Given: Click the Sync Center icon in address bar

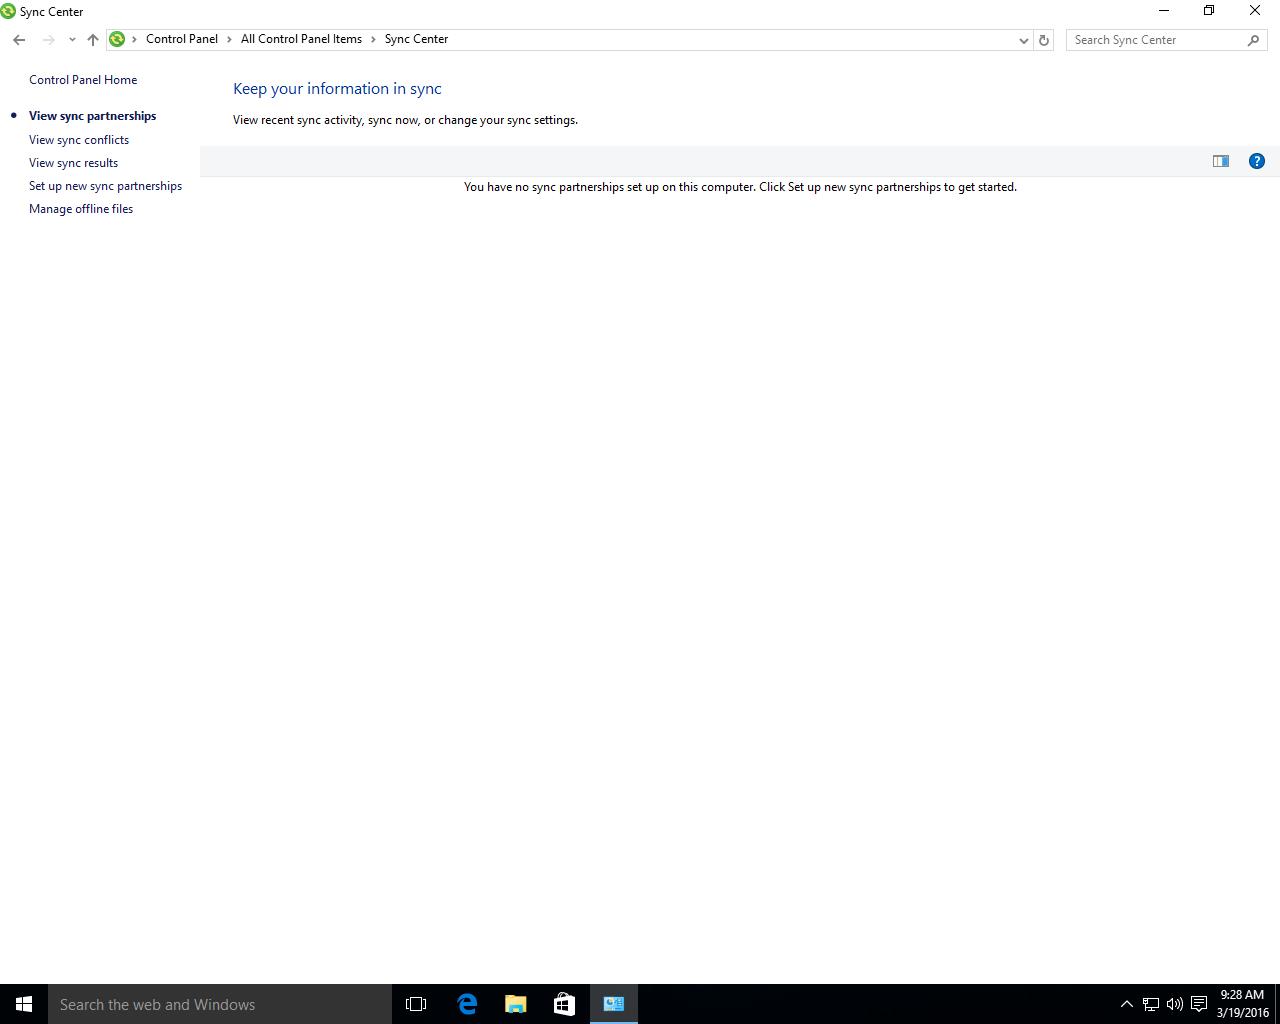Looking at the screenshot, I should 117,39.
